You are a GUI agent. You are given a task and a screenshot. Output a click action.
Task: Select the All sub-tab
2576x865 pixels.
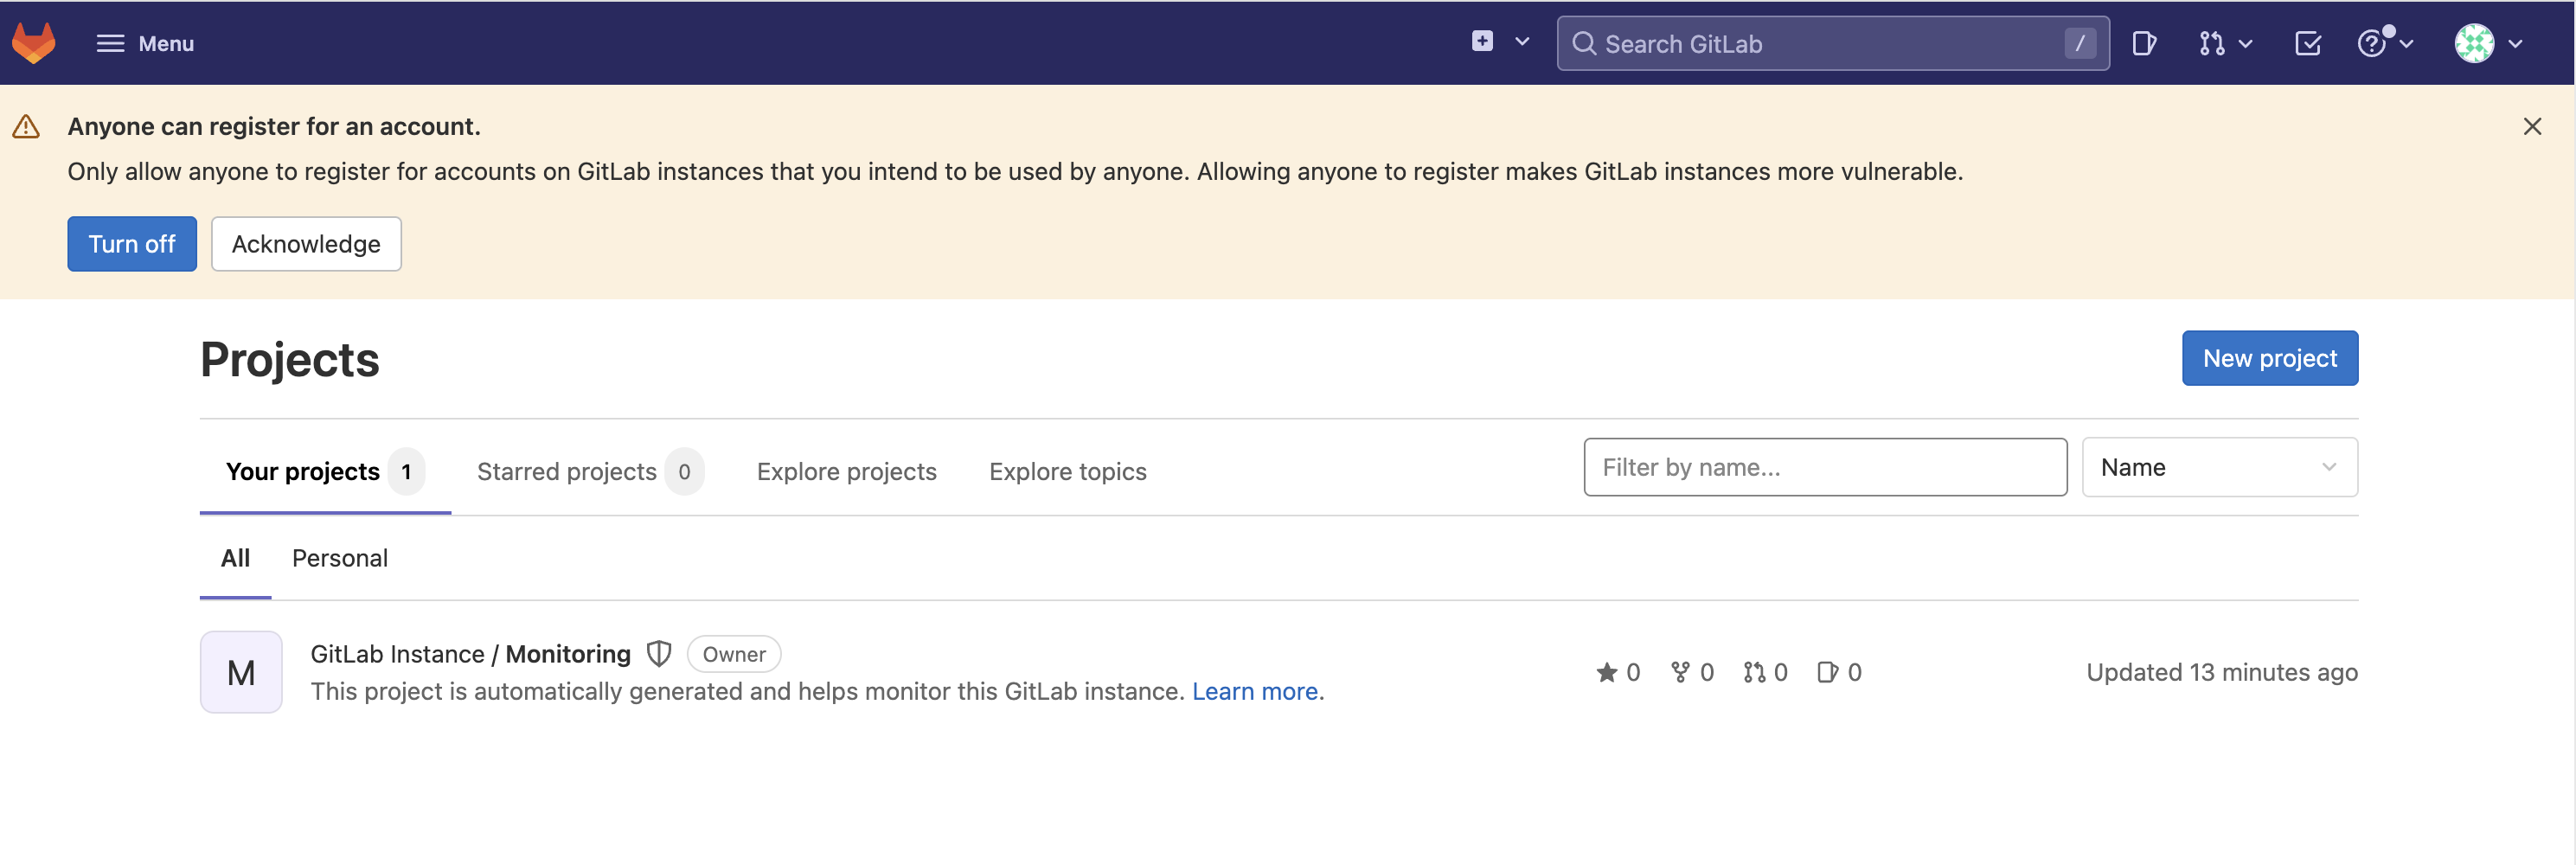[x=235, y=558]
